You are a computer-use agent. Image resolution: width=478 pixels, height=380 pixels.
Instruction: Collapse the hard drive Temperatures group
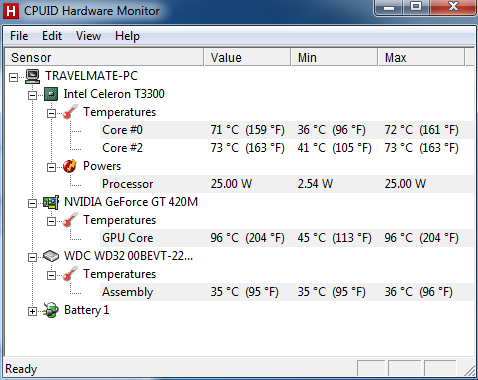point(51,275)
